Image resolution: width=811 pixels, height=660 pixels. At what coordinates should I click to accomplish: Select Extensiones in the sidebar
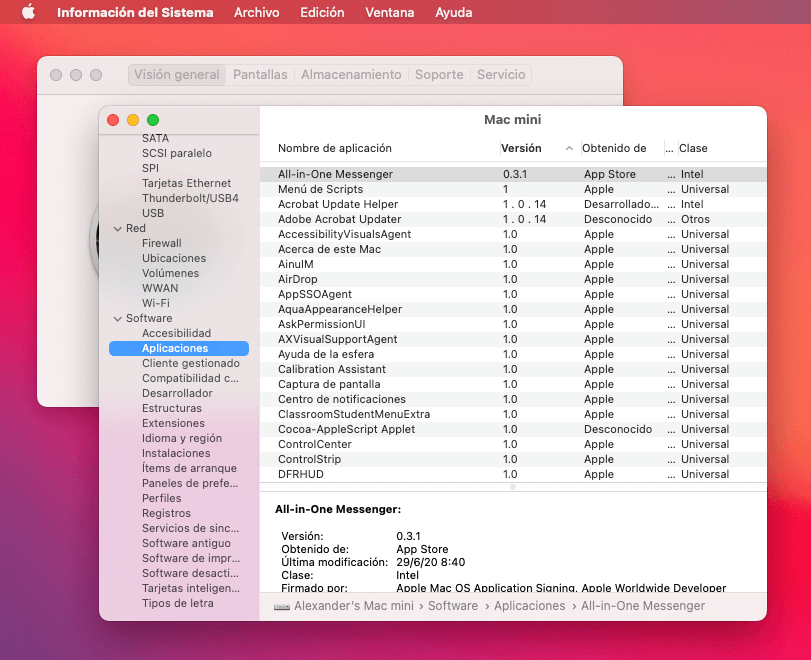(173, 424)
